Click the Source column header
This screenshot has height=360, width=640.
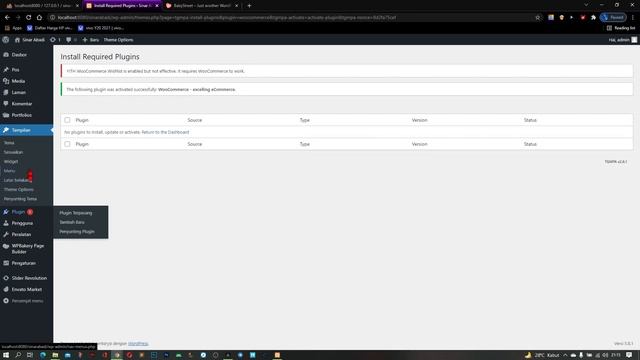click(x=195, y=120)
